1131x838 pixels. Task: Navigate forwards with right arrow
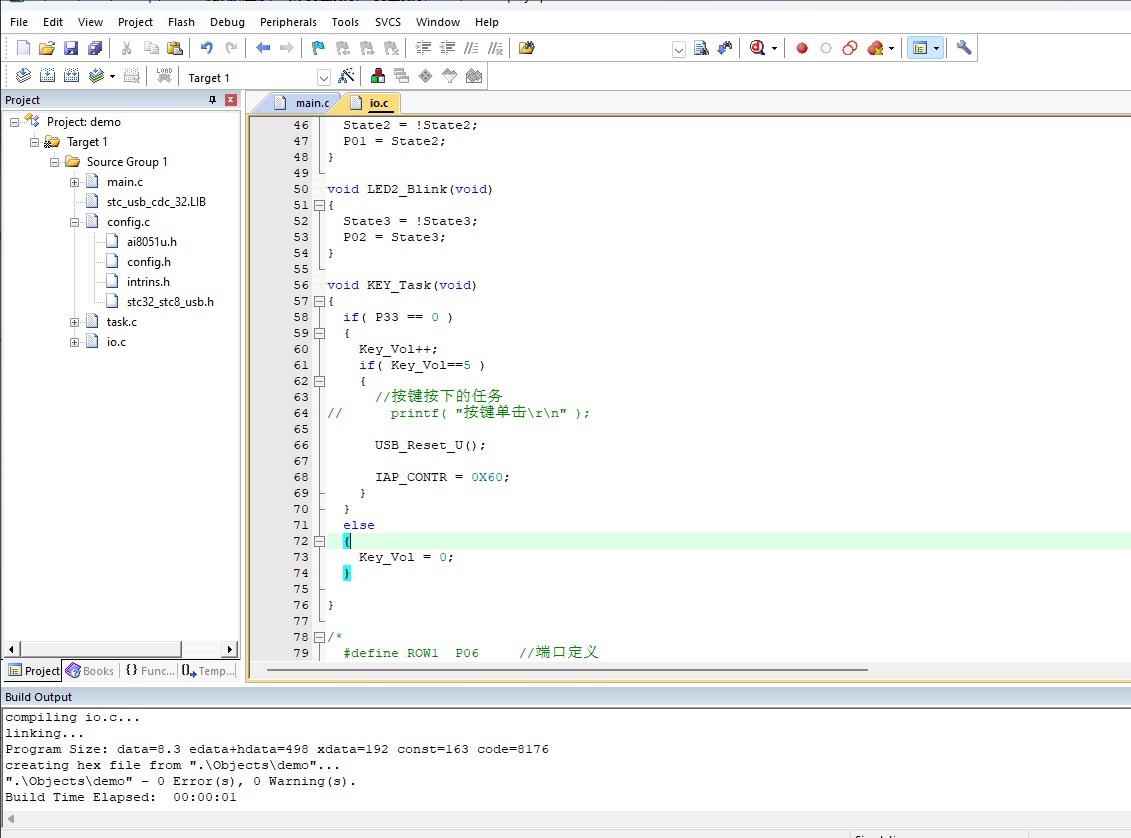point(286,48)
